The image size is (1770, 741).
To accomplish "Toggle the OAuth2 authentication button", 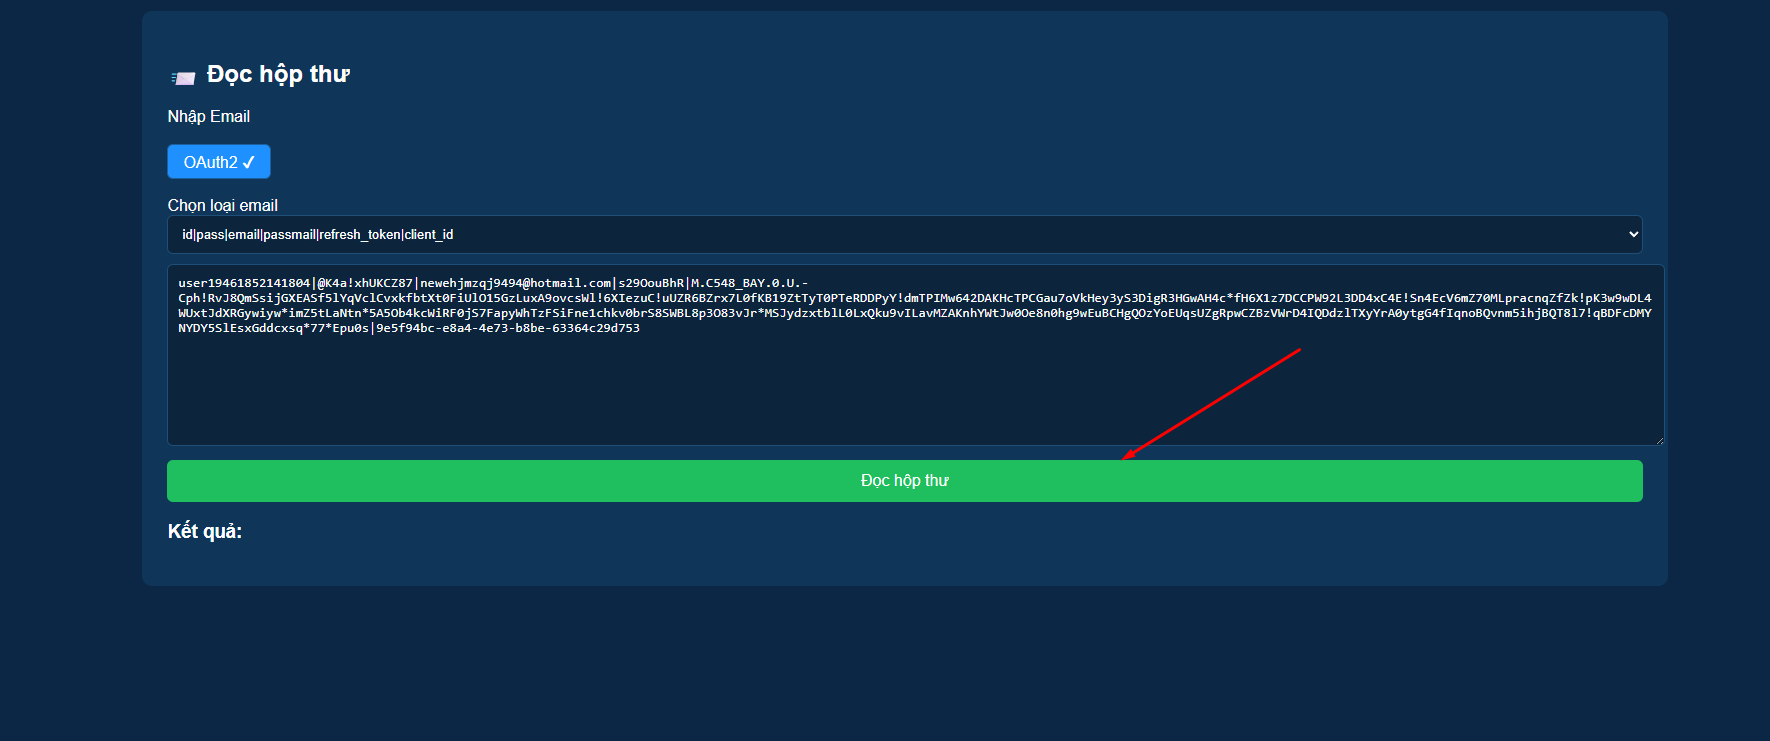I will coord(218,162).
